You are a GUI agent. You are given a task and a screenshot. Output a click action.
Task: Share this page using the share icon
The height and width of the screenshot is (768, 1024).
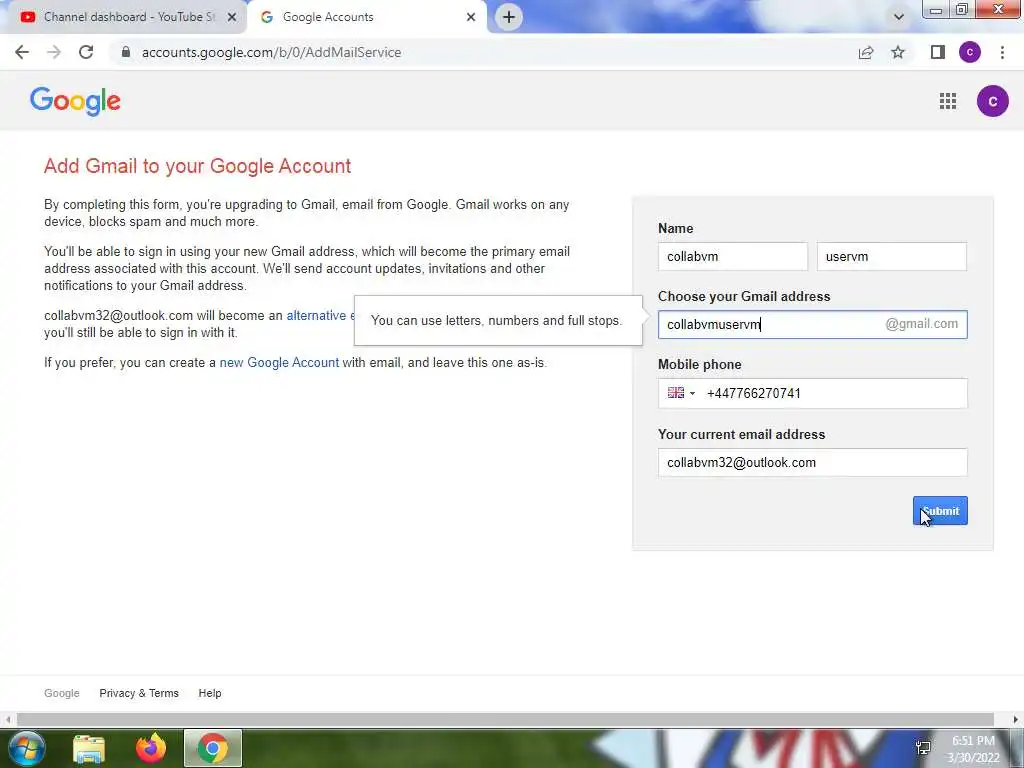(866, 52)
